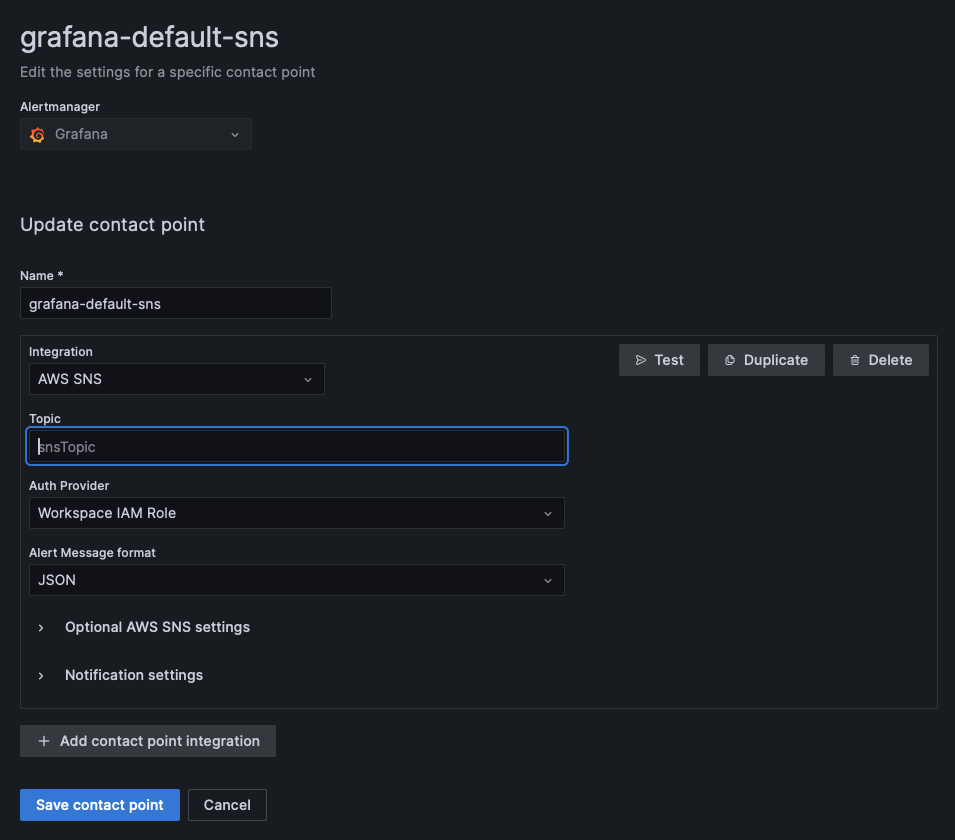Delete this integration with Delete button
Image resolution: width=955 pixels, height=840 pixels.
pos(881,360)
